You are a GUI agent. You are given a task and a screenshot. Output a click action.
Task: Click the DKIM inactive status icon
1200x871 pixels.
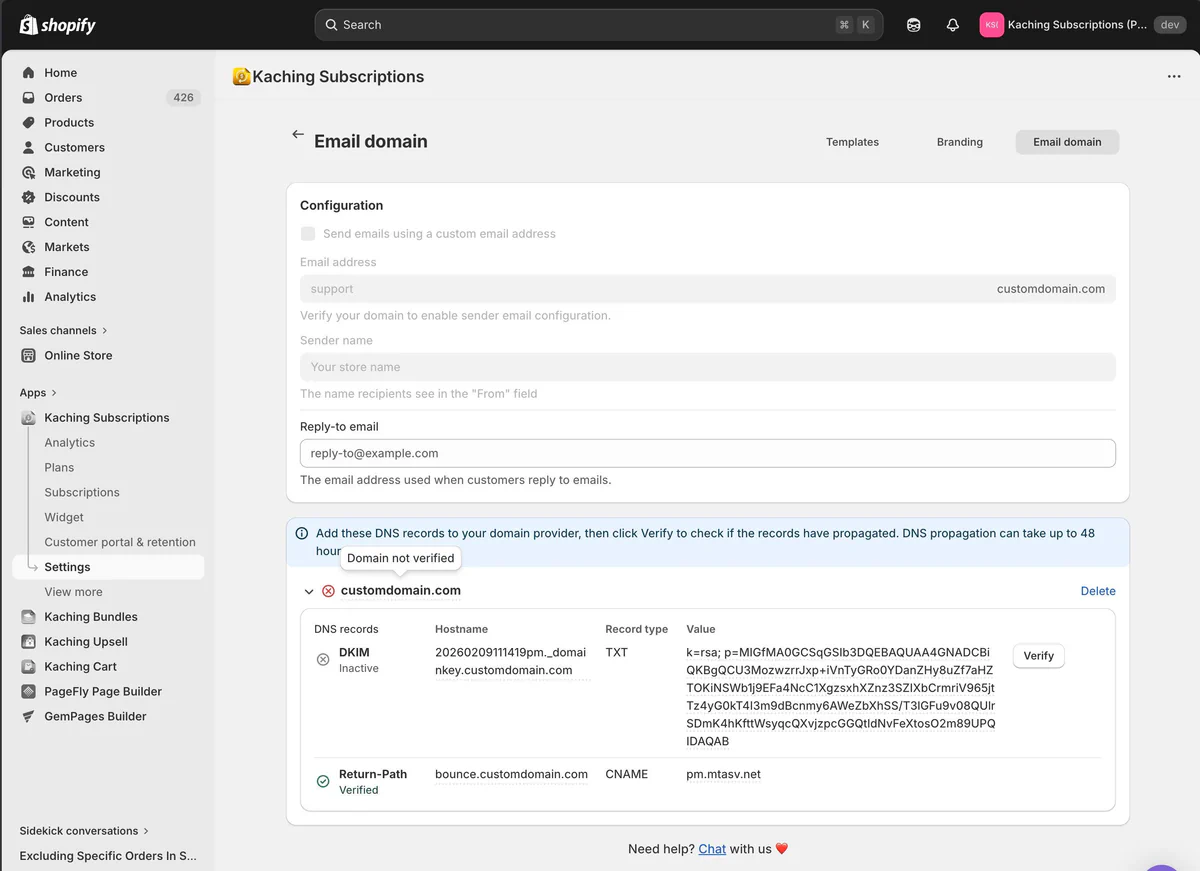323,660
